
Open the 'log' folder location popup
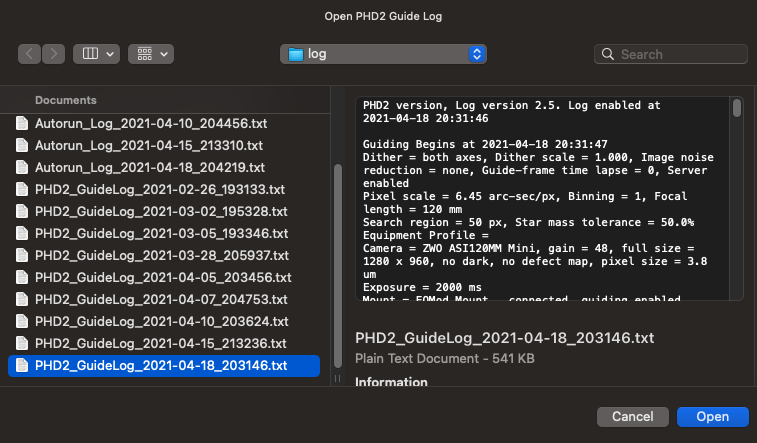coord(383,54)
